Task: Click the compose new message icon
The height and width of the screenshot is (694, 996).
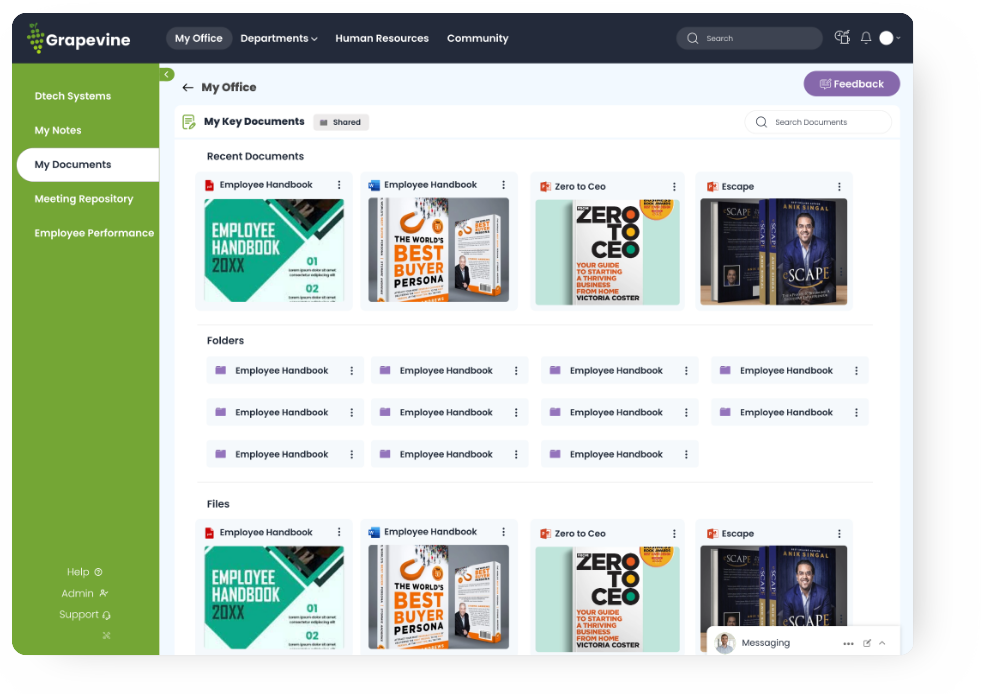Action: click(867, 643)
